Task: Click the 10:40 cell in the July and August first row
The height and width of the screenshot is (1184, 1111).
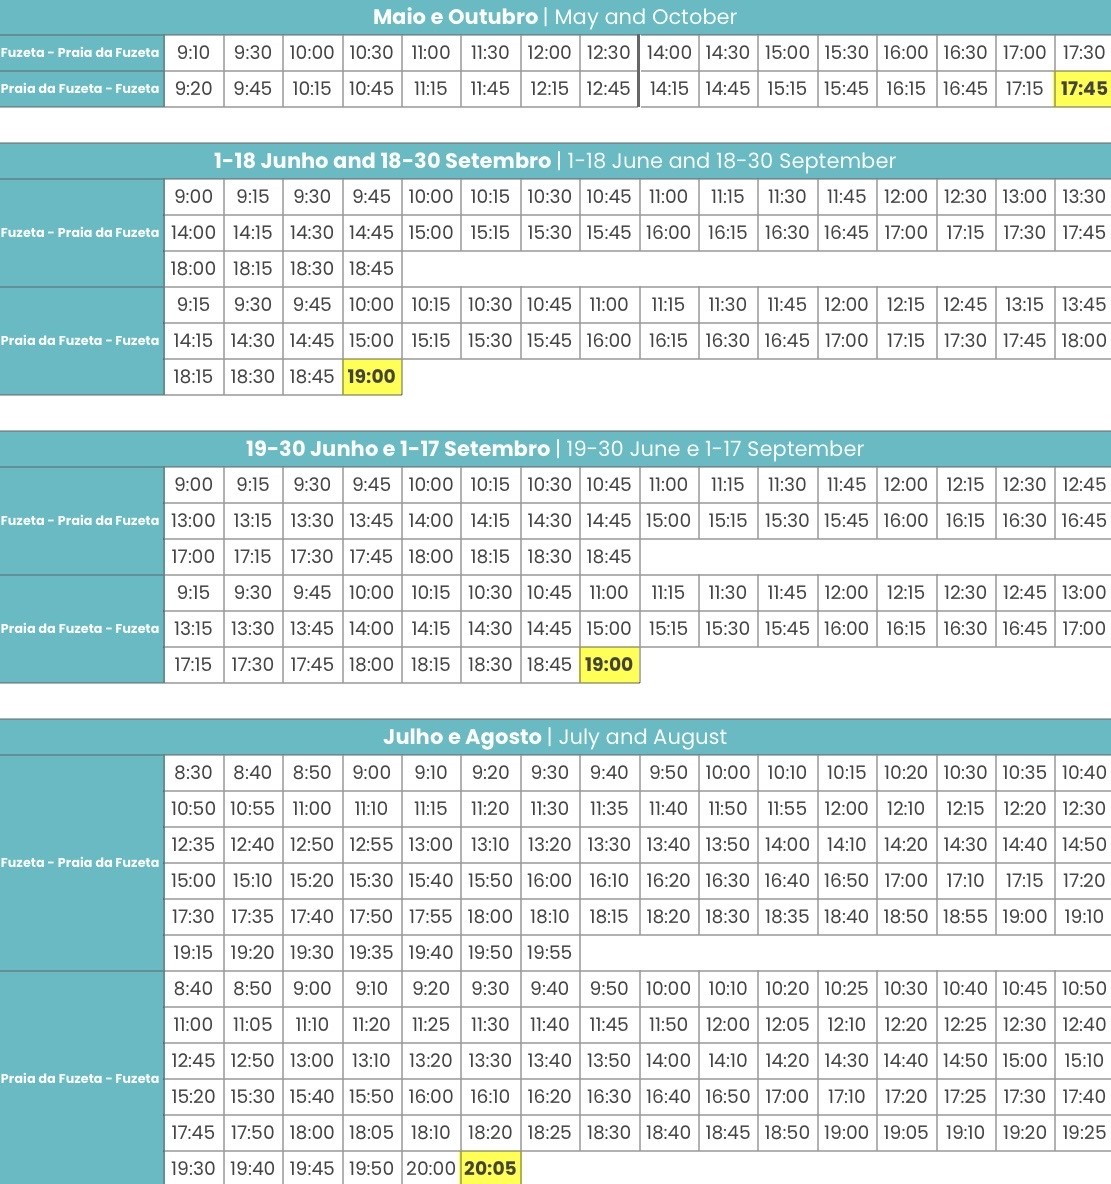Action: tap(1083, 772)
